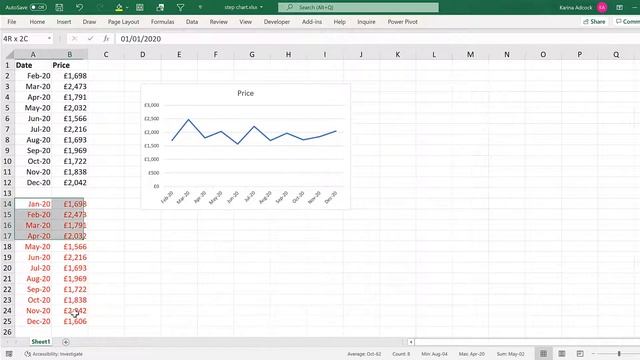Toggle the AutoSave switch

pyautogui.click(x=38, y=7)
